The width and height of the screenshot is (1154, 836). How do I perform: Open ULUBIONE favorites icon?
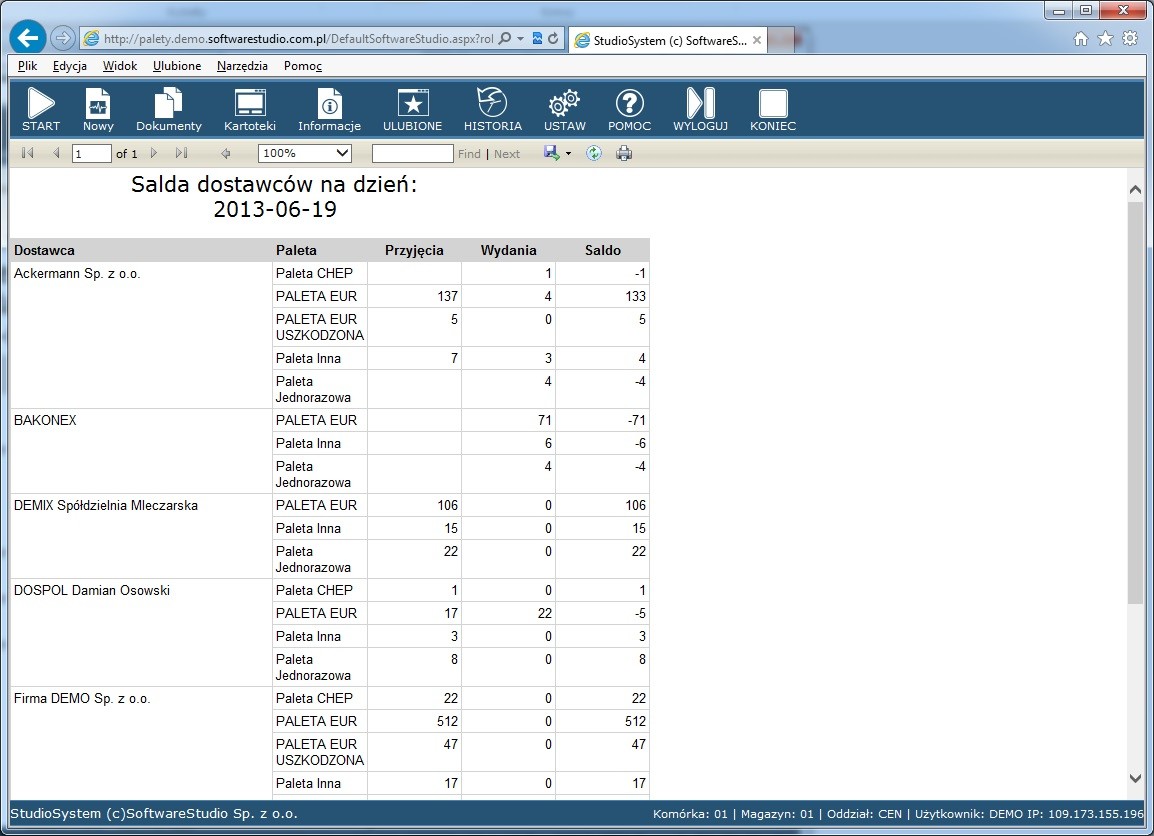click(412, 110)
